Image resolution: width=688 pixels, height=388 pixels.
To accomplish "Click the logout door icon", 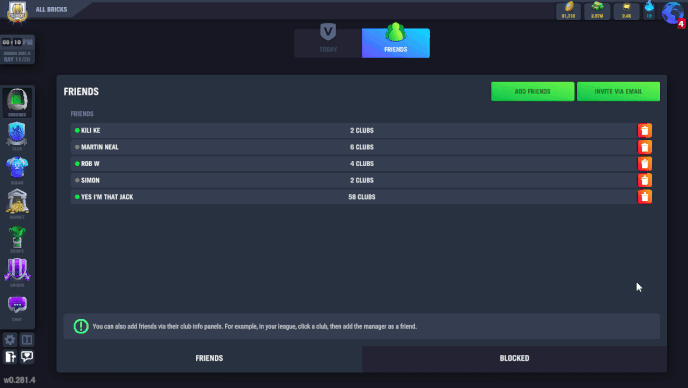I will click(10, 357).
